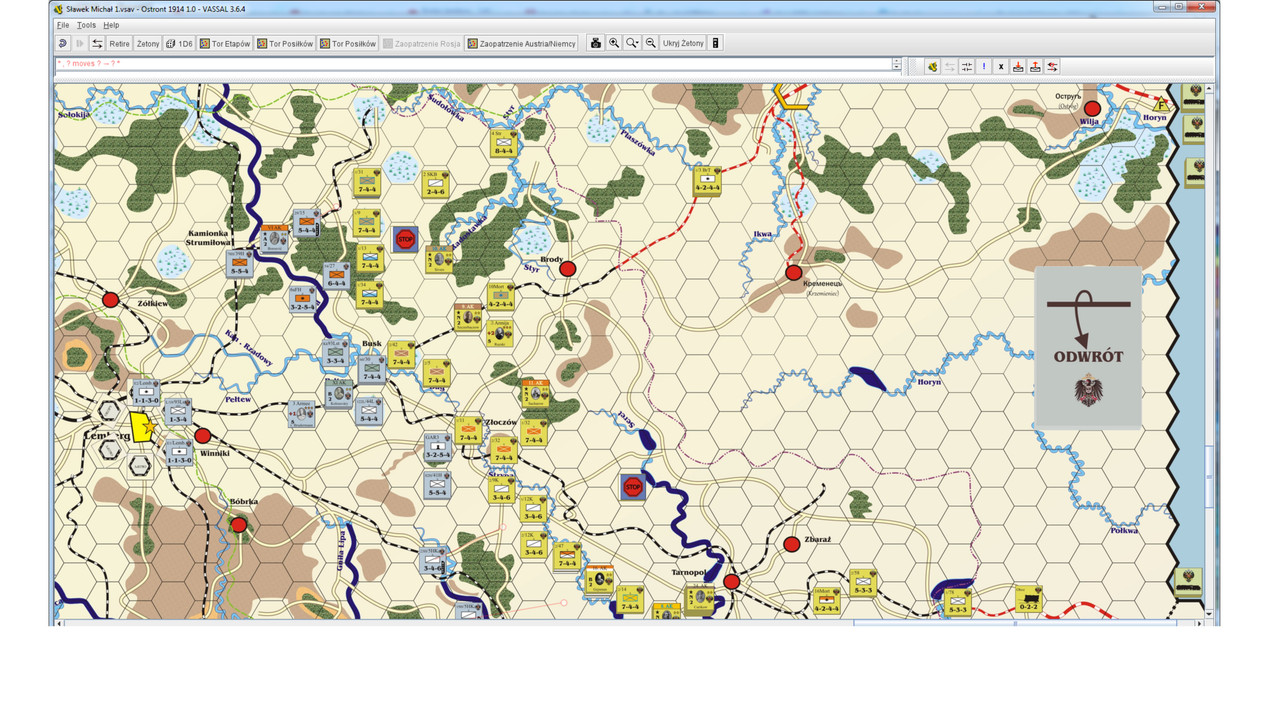Click the blue exclamation mark icon
1280x701 pixels.
coord(984,67)
